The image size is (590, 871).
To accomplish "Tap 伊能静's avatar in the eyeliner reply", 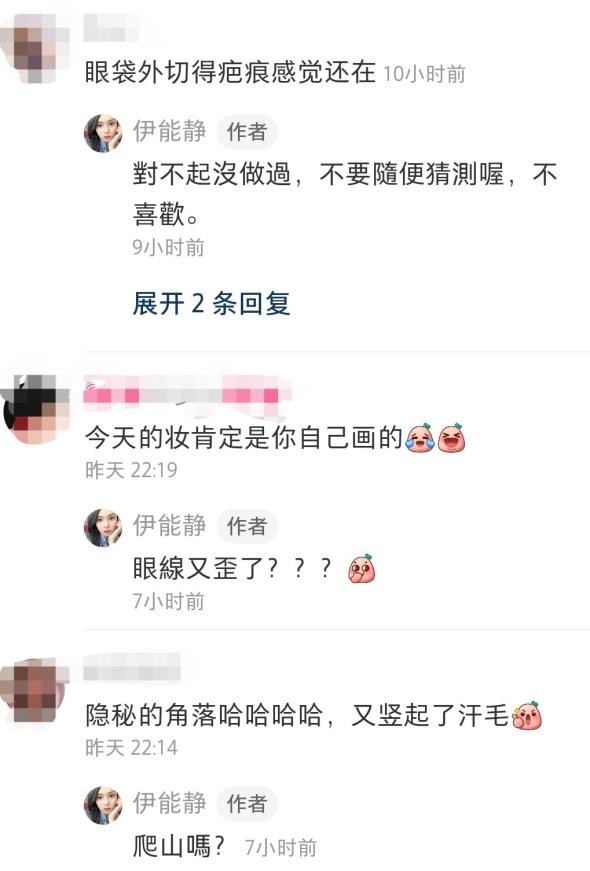I will (x=103, y=528).
